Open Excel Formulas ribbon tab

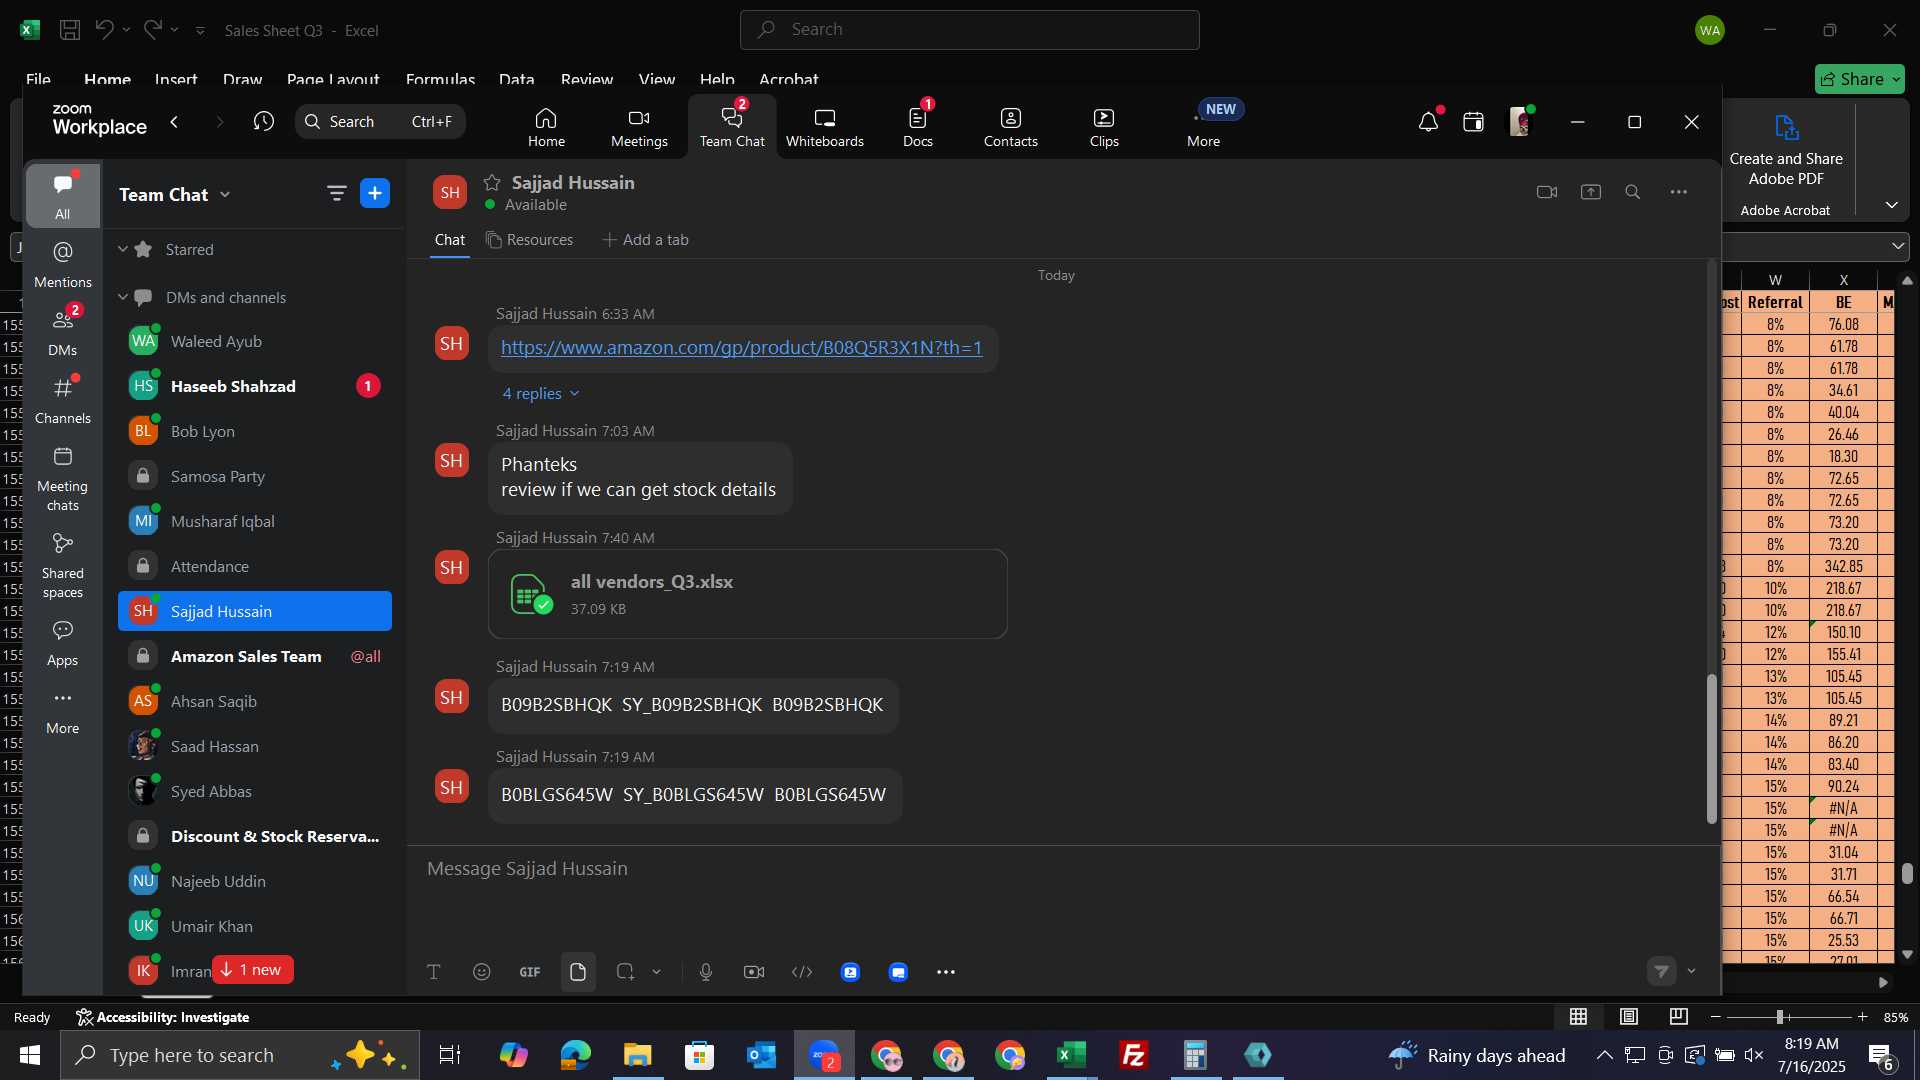click(441, 79)
